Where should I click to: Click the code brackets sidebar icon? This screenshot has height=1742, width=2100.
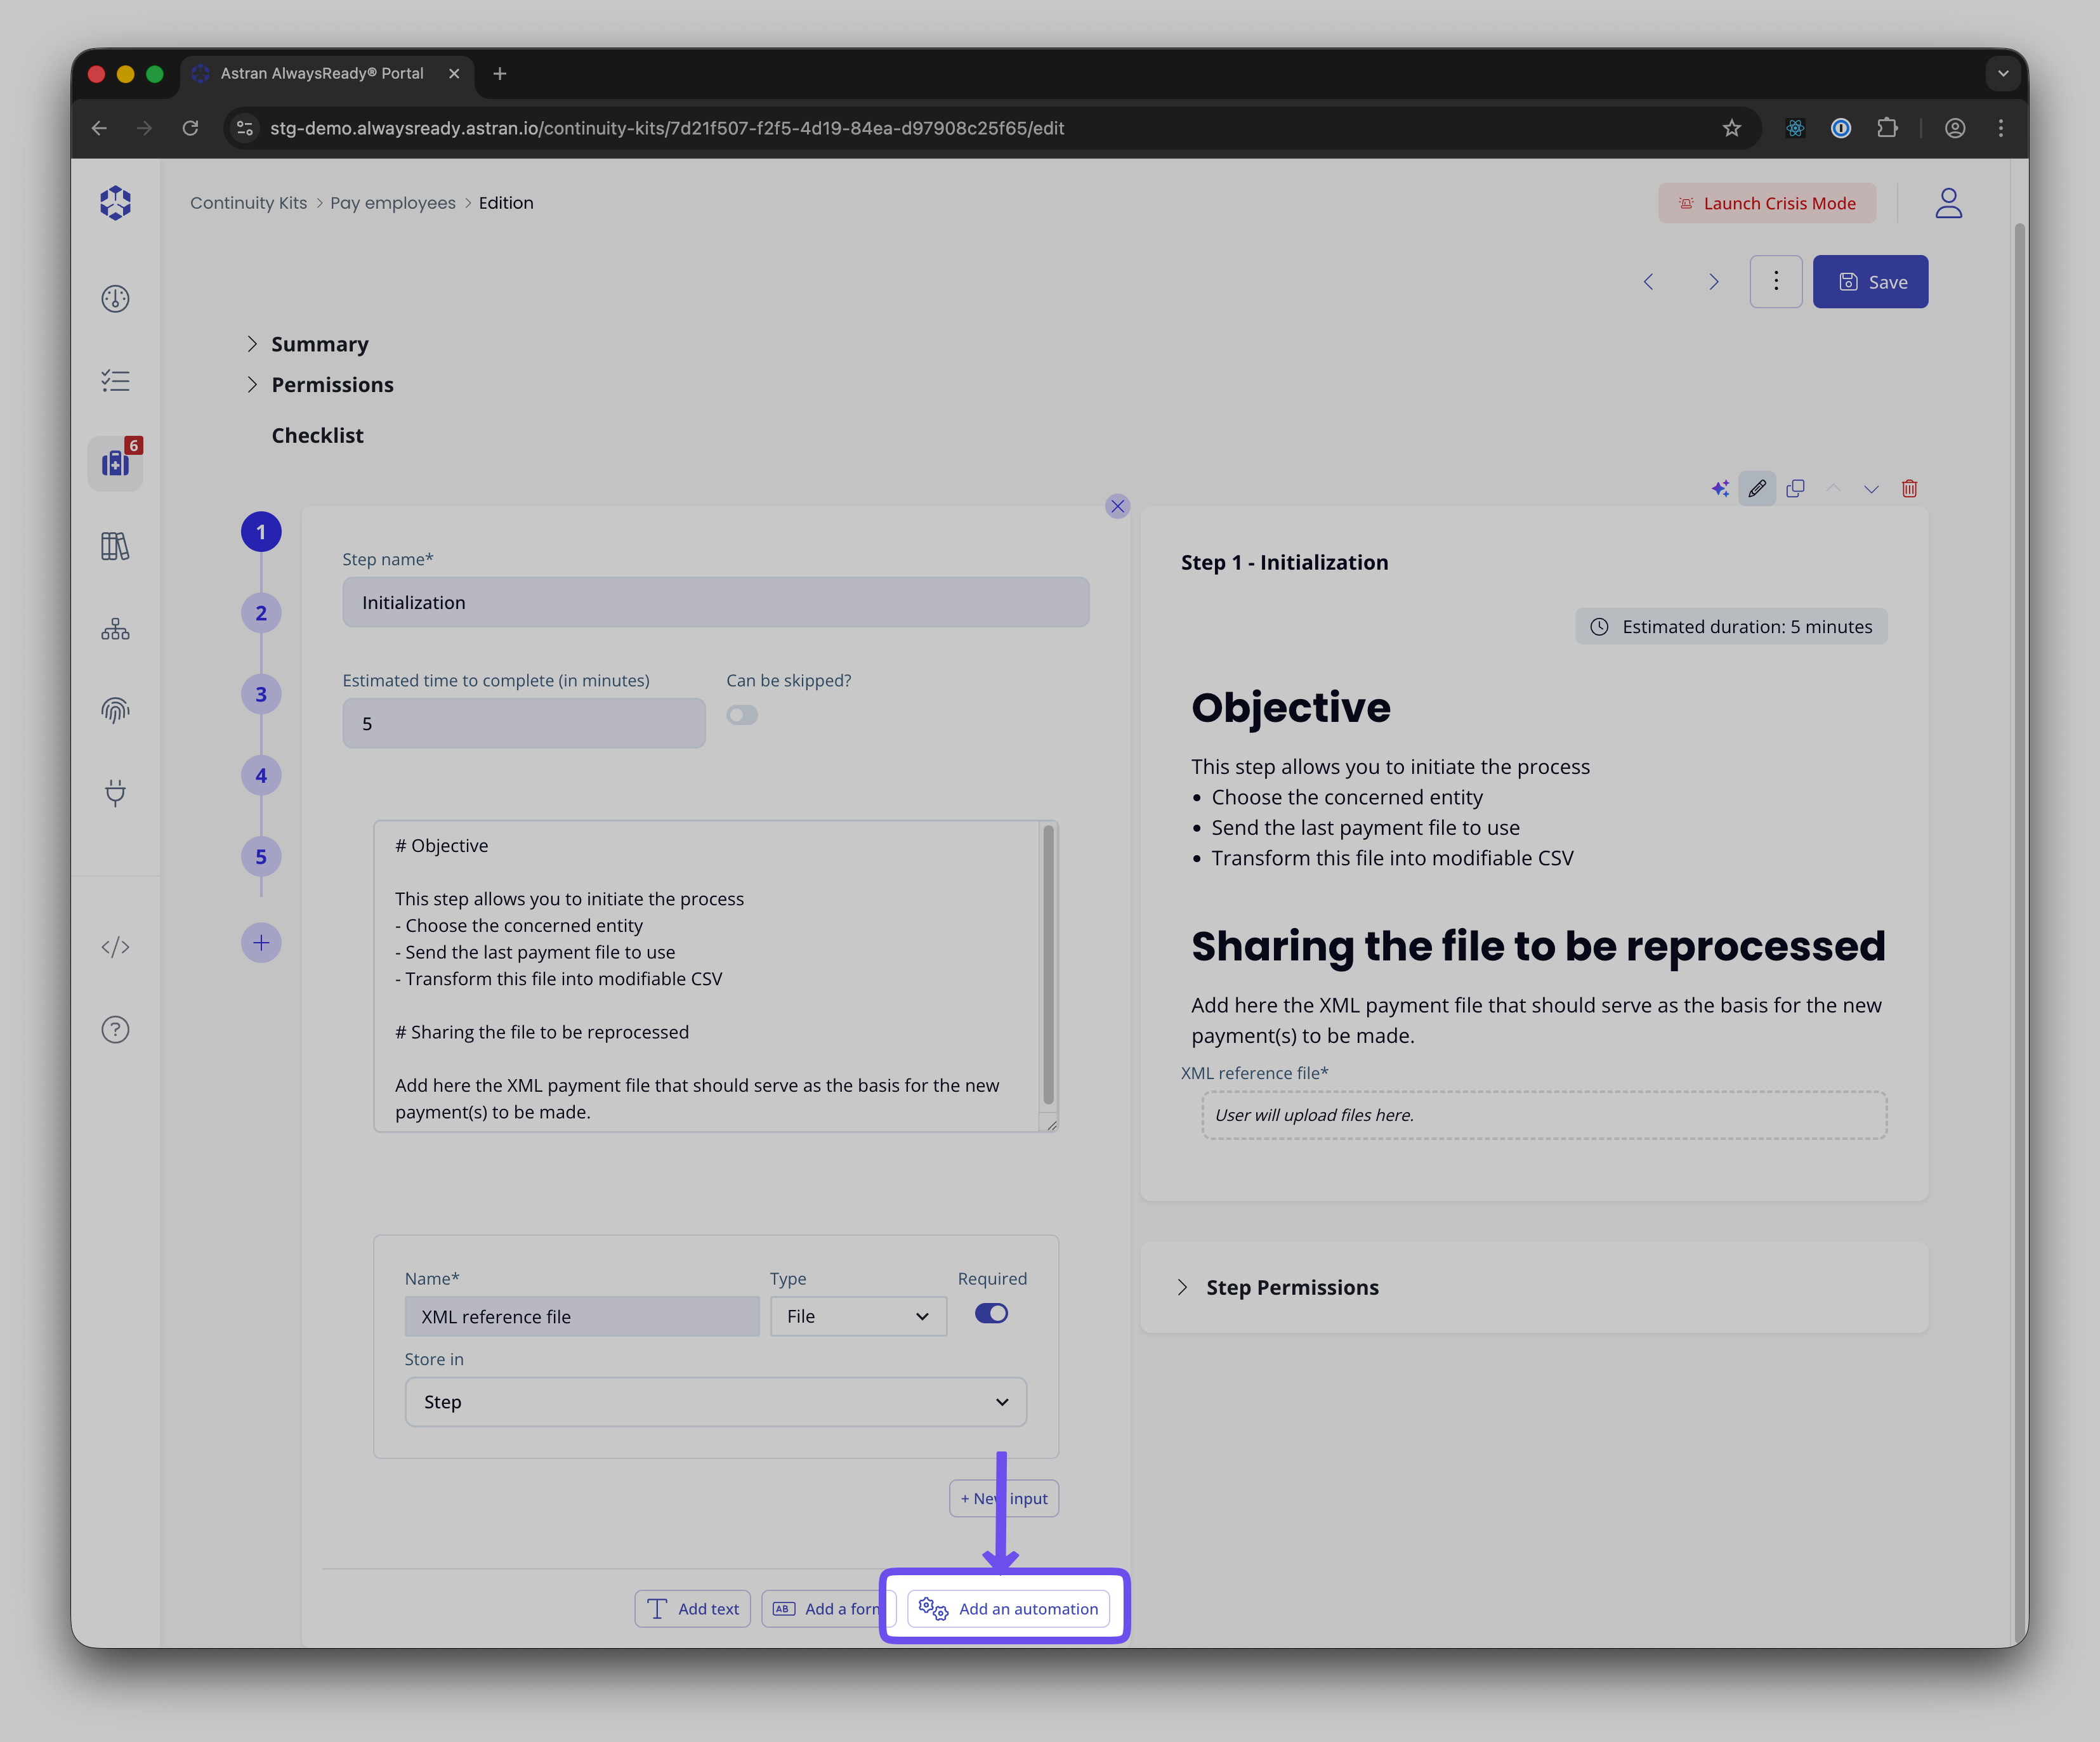point(115,947)
